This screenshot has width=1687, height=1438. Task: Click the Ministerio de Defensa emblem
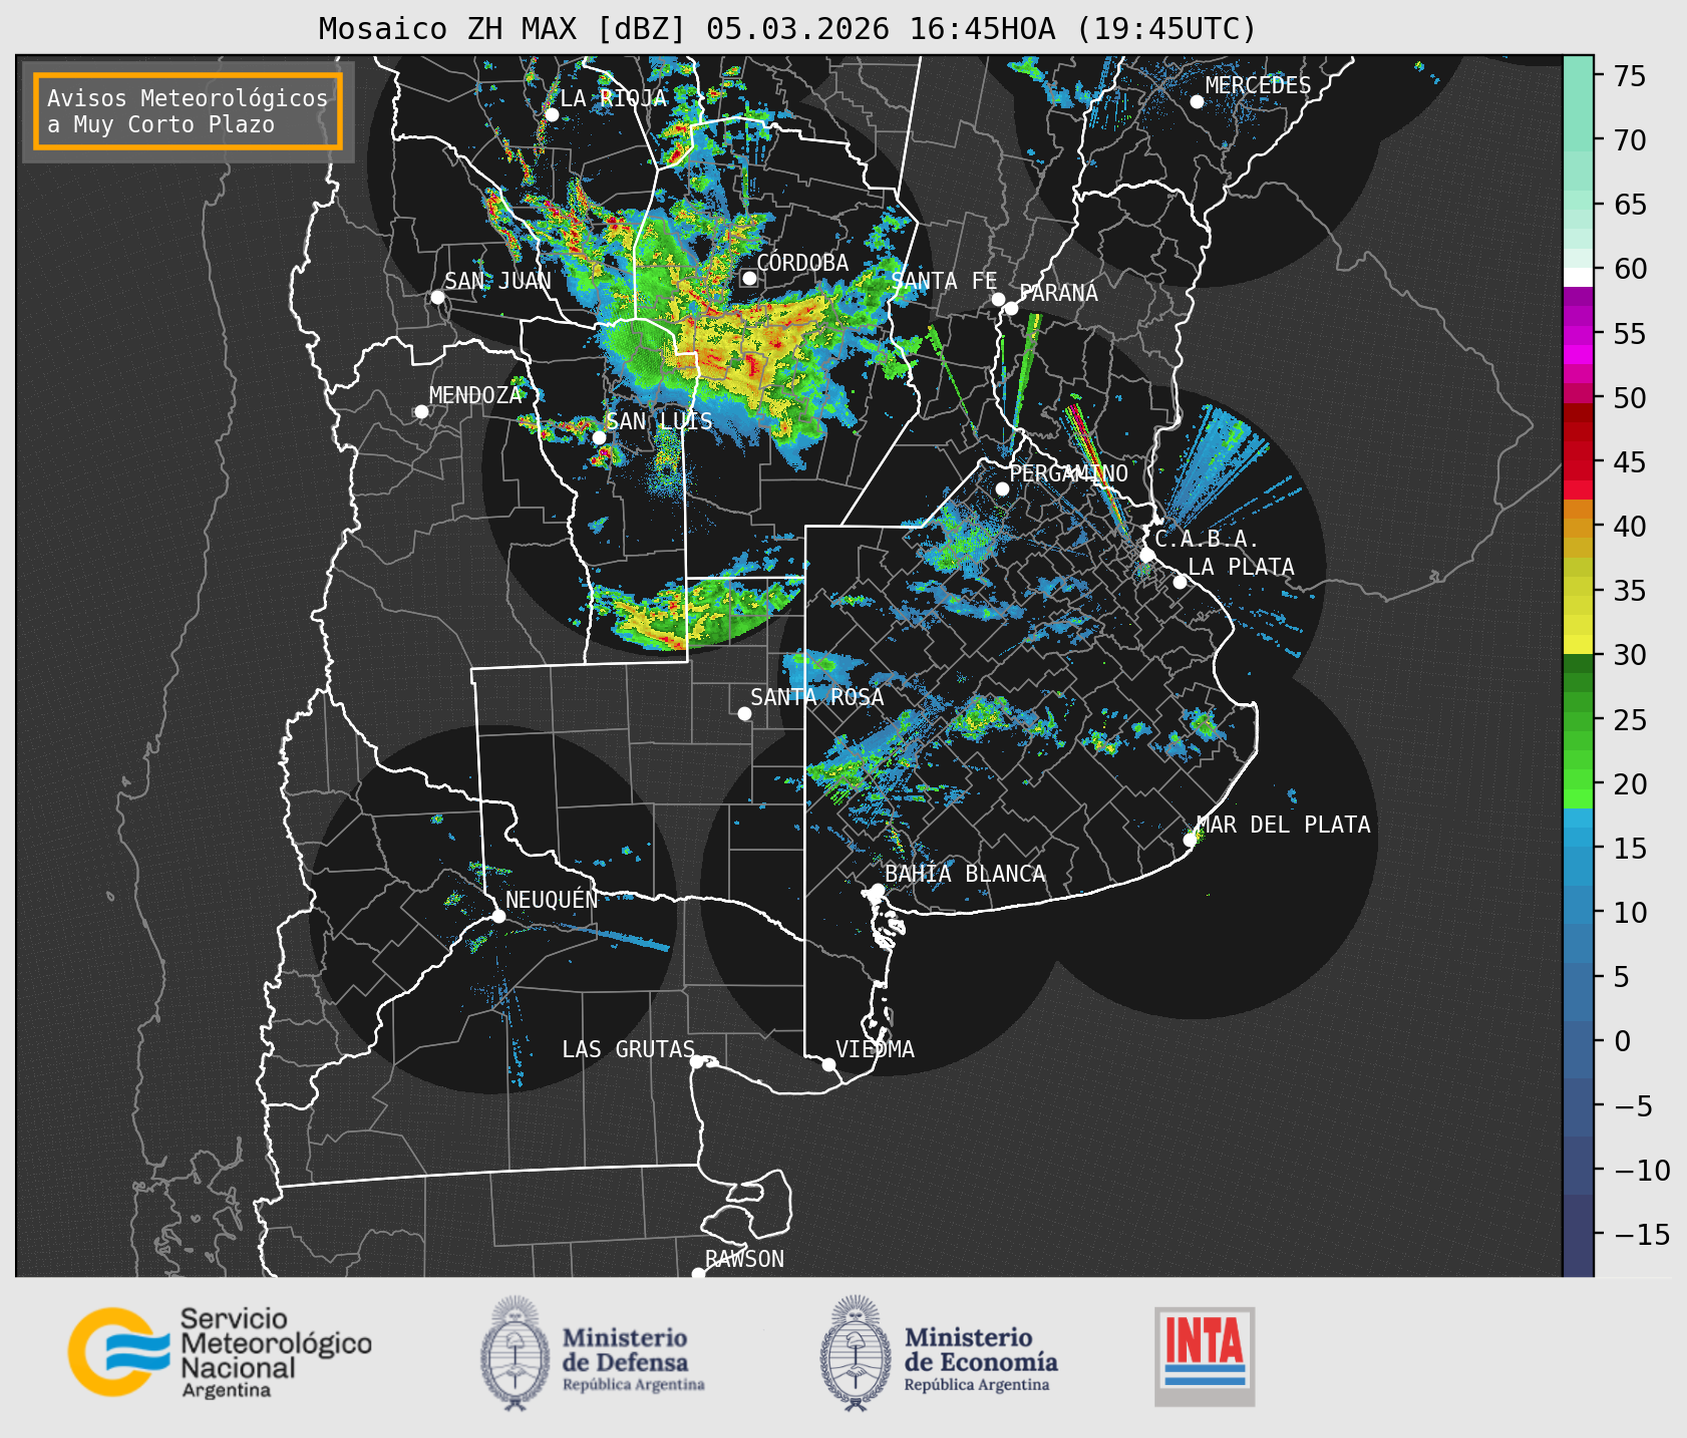515,1354
